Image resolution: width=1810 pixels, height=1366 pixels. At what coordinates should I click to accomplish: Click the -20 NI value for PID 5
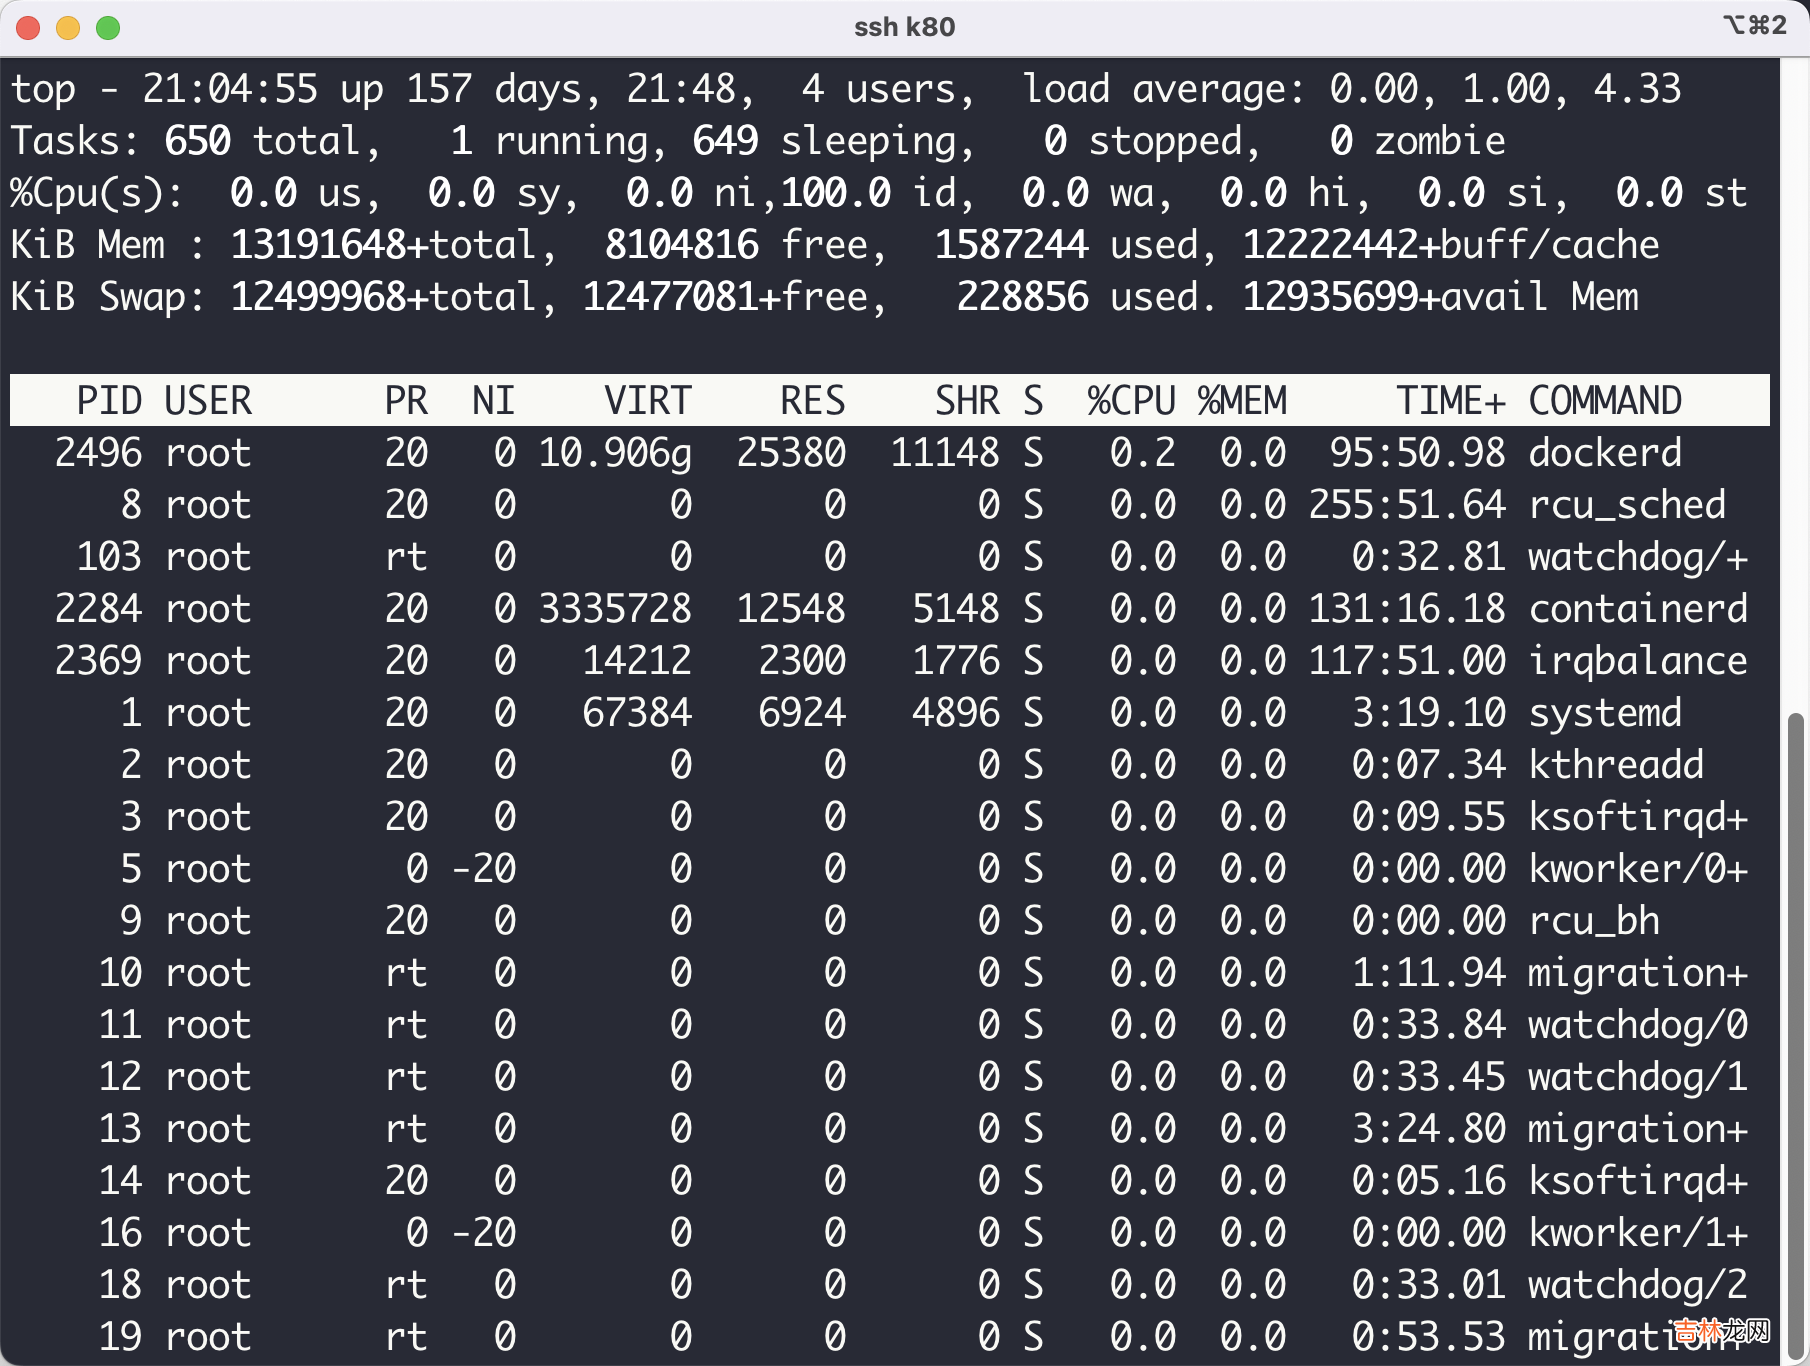(483, 869)
